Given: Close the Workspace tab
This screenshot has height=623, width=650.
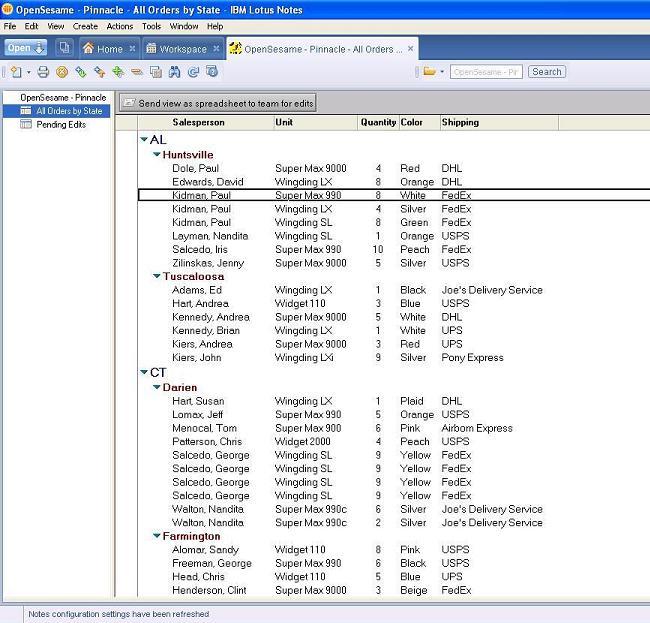Looking at the screenshot, I should (215, 48).
